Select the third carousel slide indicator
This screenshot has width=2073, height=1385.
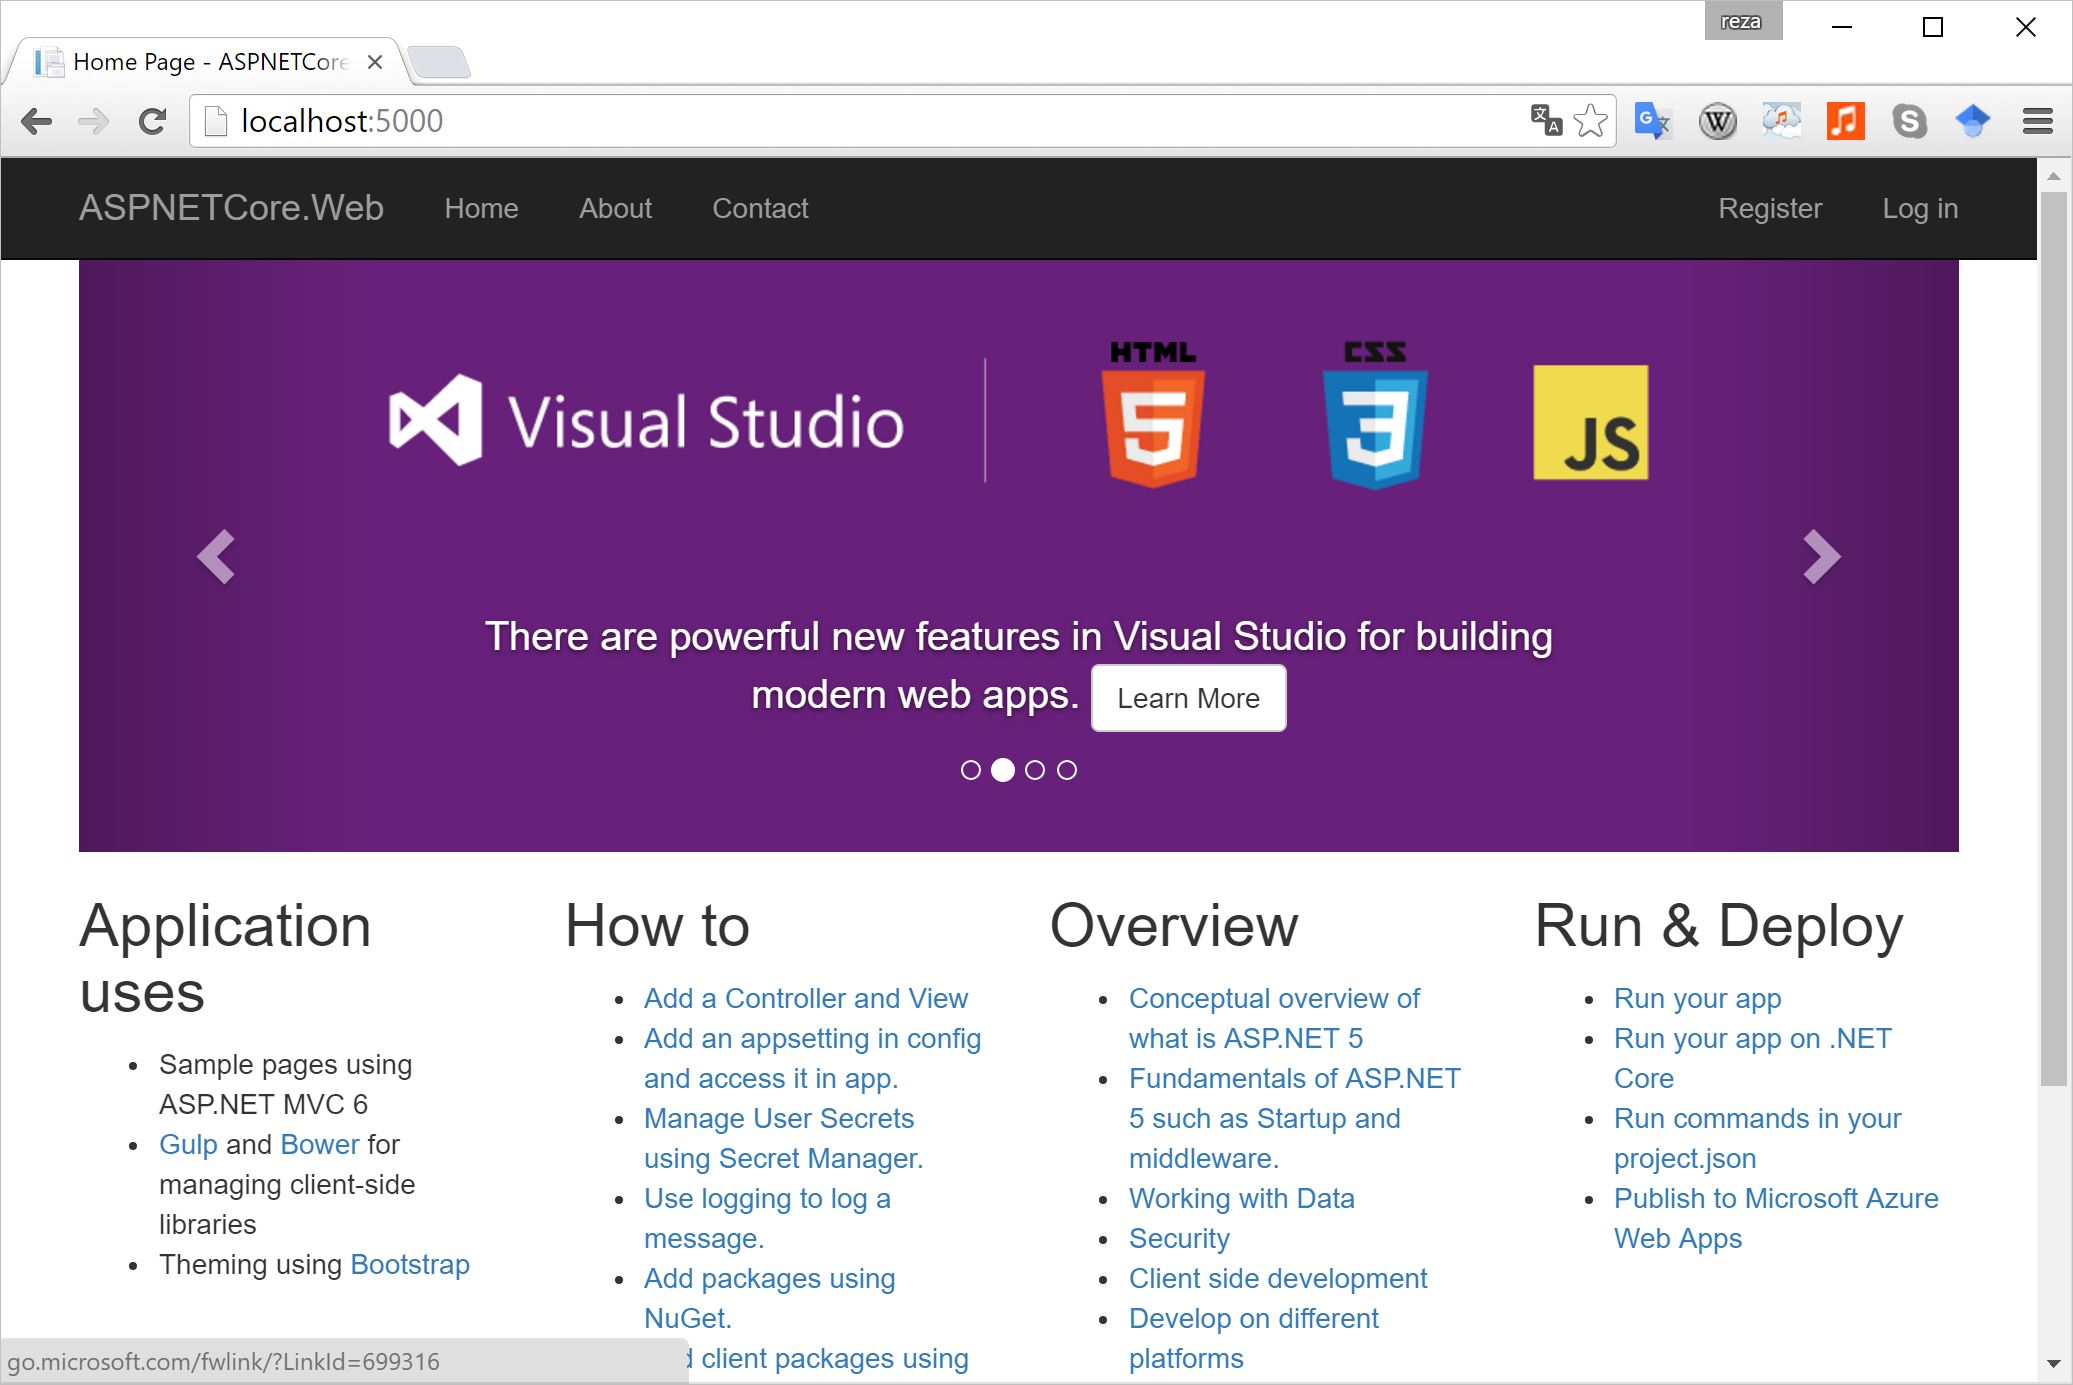pos(1035,770)
